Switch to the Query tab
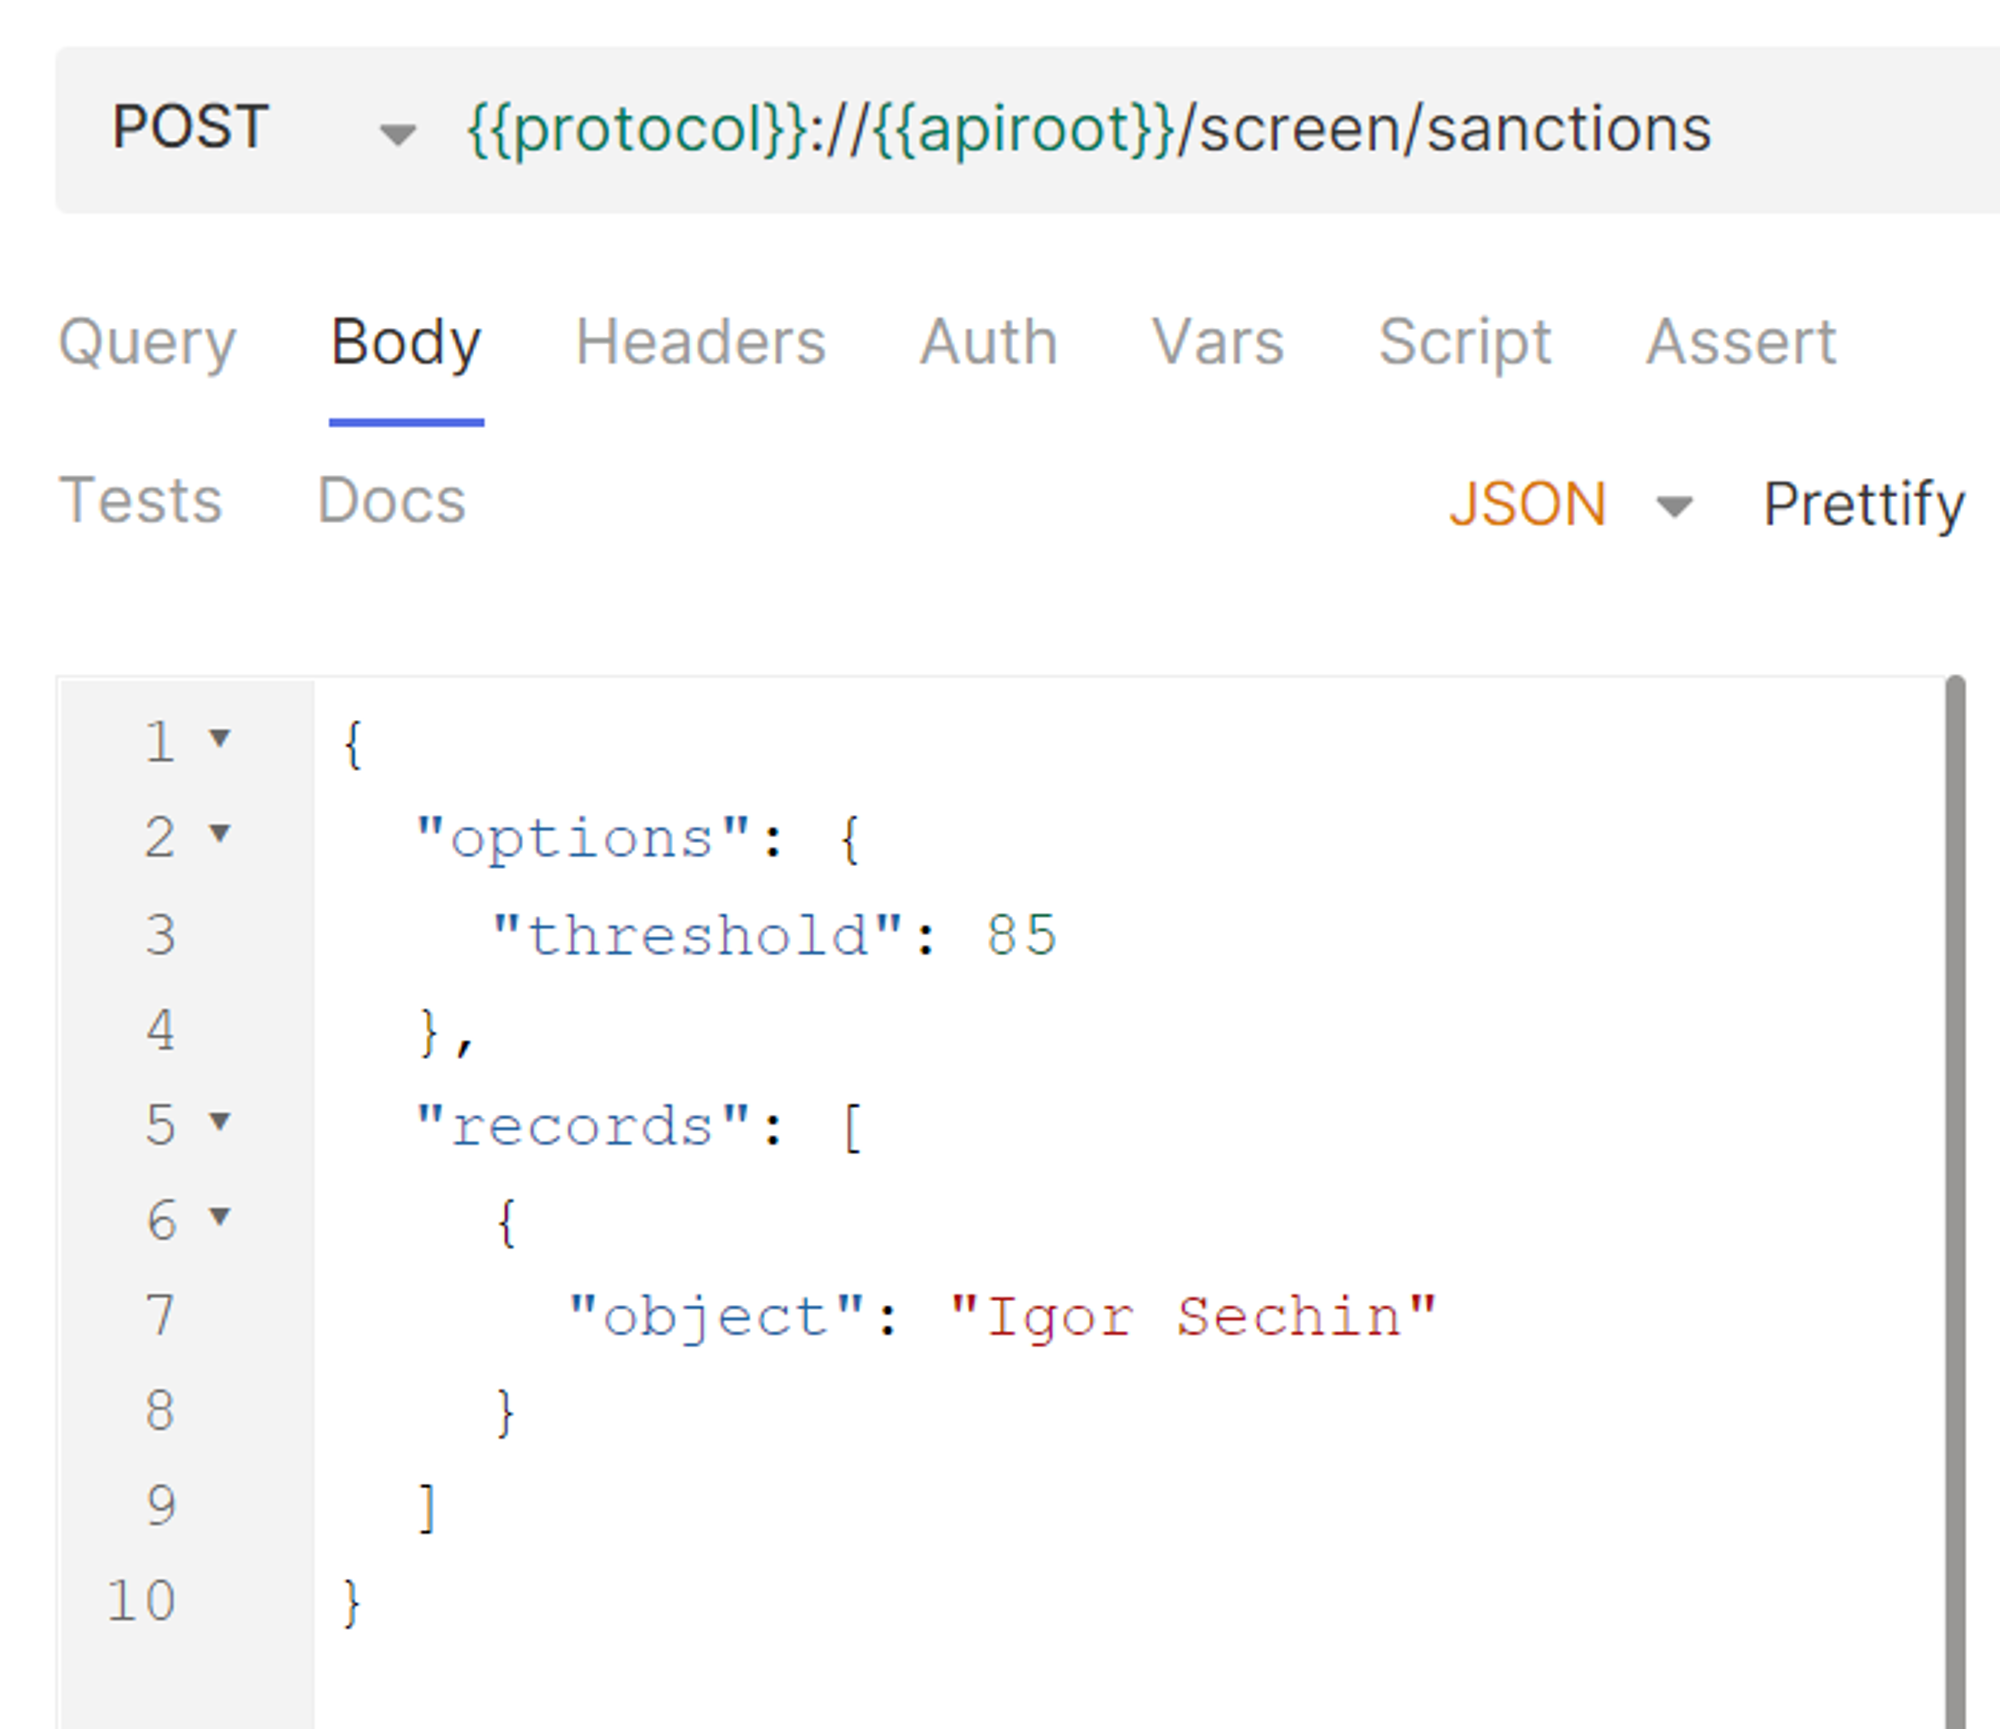The width and height of the screenshot is (2000, 1729). 147,343
